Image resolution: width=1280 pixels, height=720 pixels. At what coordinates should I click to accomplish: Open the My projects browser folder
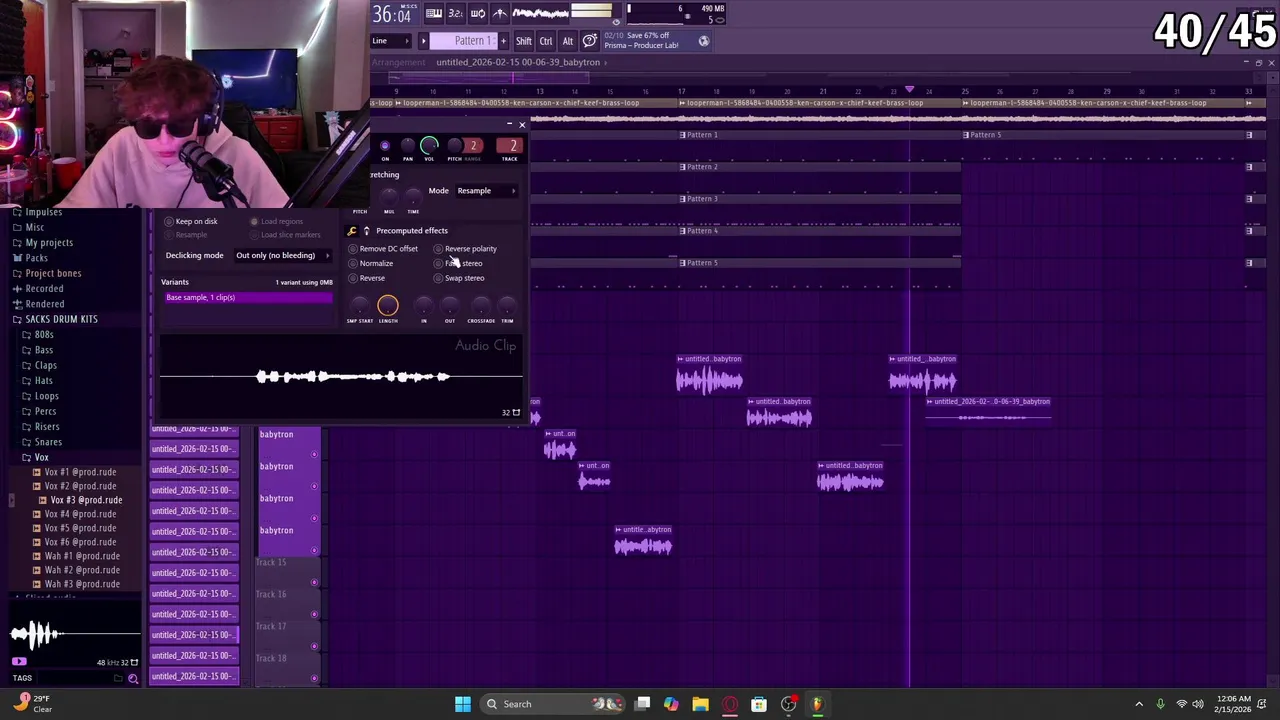pos(49,243)
